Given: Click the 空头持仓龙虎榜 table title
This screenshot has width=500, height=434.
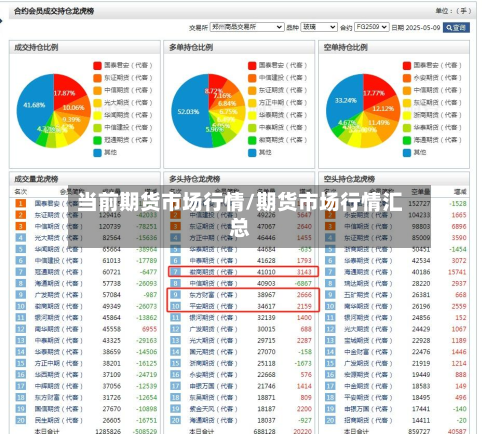Looking at the screenshot, I should click(349, 179).
